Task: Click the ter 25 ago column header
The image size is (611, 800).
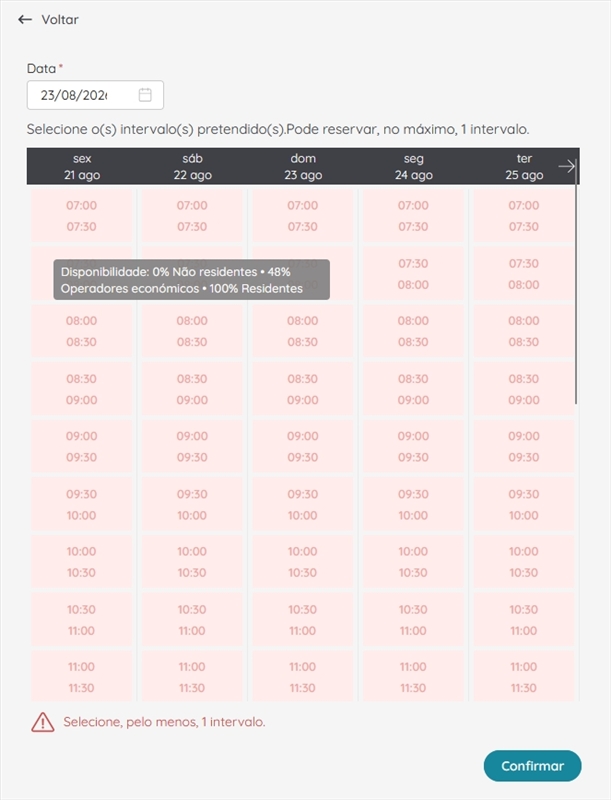Action: point(524,166)
